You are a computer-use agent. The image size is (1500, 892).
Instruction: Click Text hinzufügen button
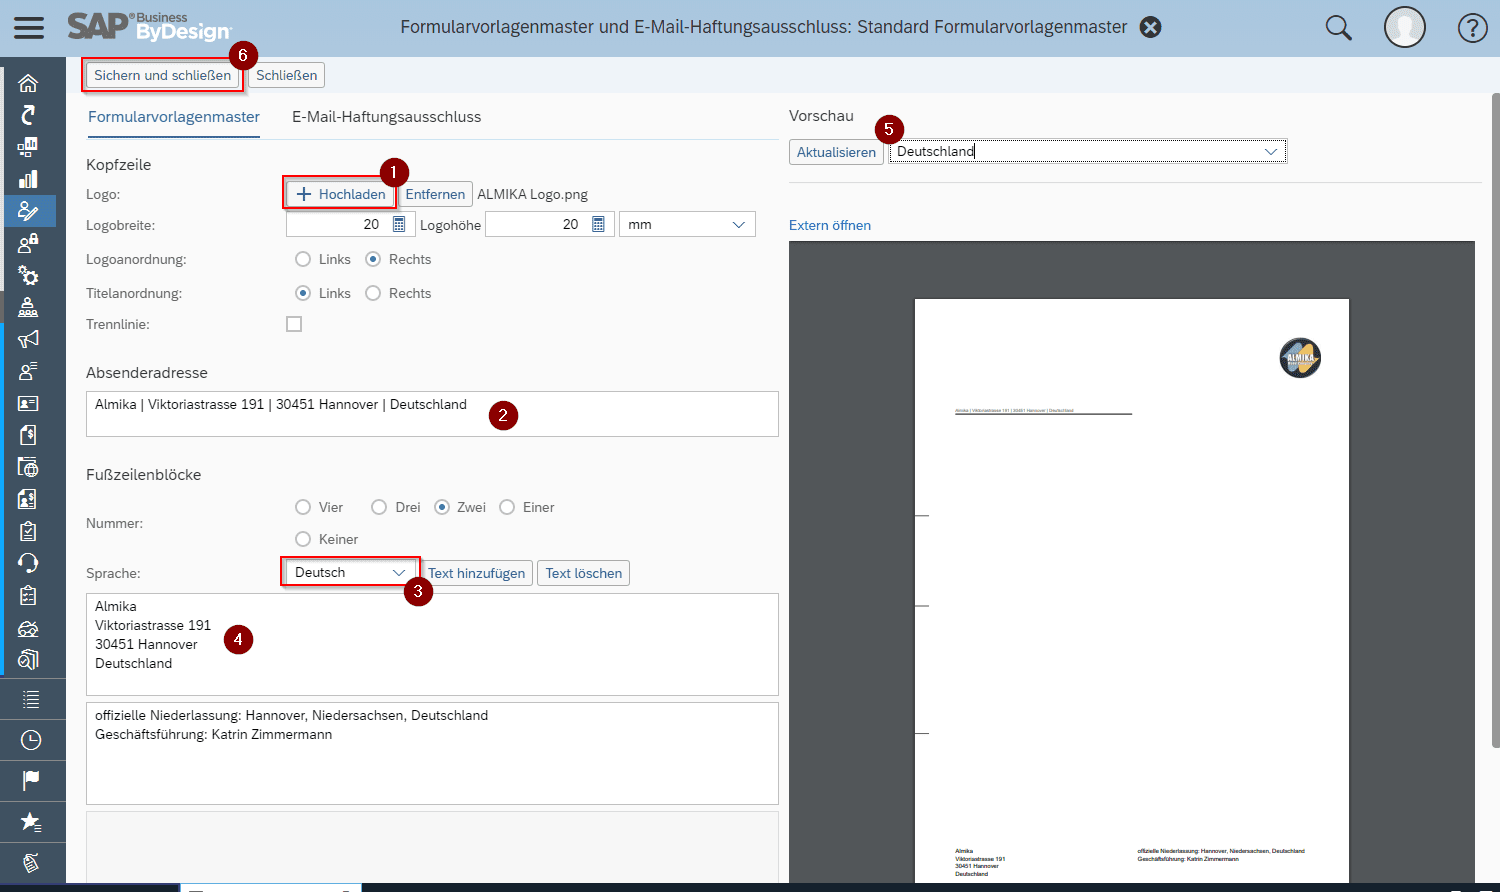[476, 573]
